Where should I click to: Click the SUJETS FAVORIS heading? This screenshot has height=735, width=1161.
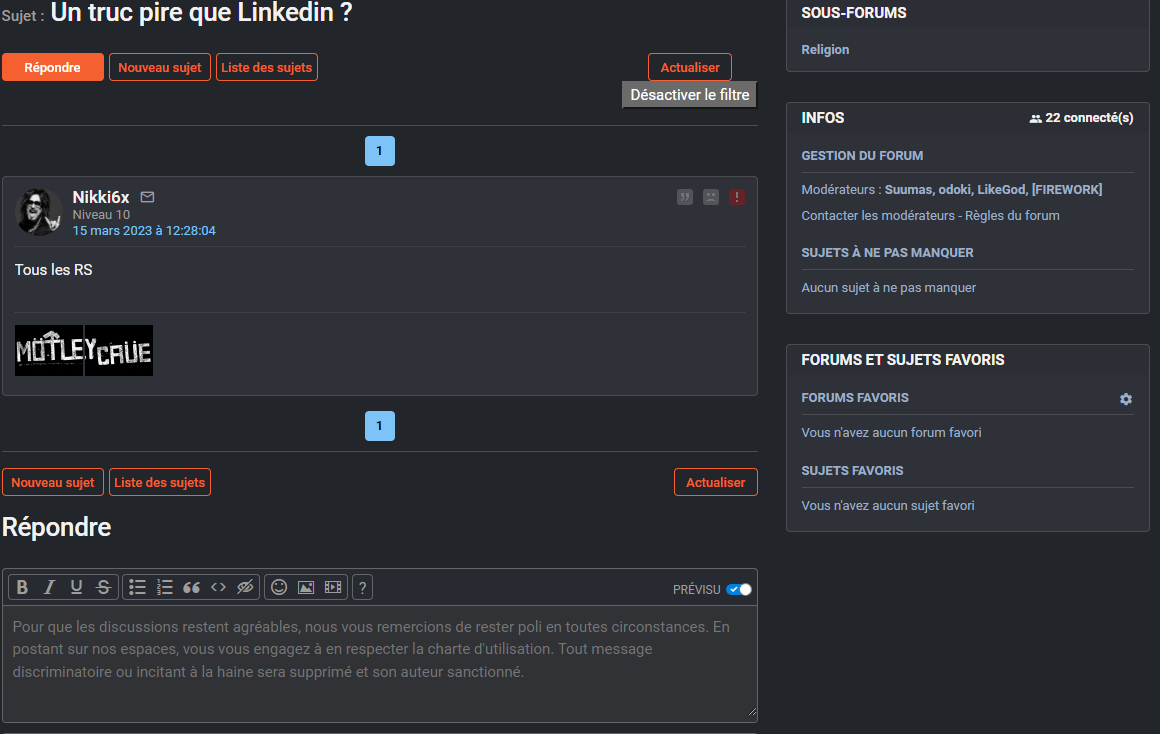click(852, 471)
